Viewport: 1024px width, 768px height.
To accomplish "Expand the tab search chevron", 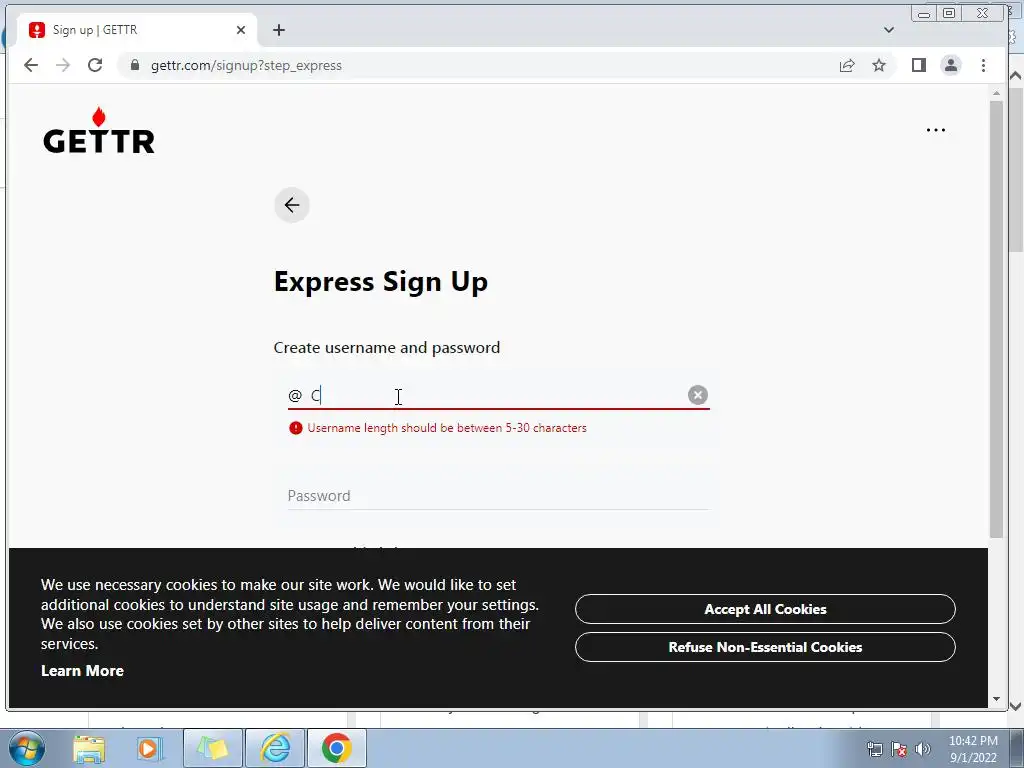I will (889, 30).
